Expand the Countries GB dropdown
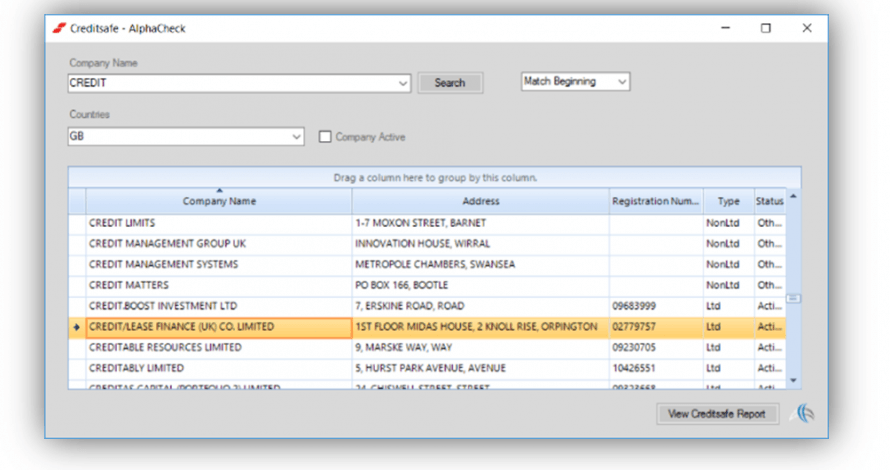The height and width of the screenshot is (470, 890). (296, 137)
